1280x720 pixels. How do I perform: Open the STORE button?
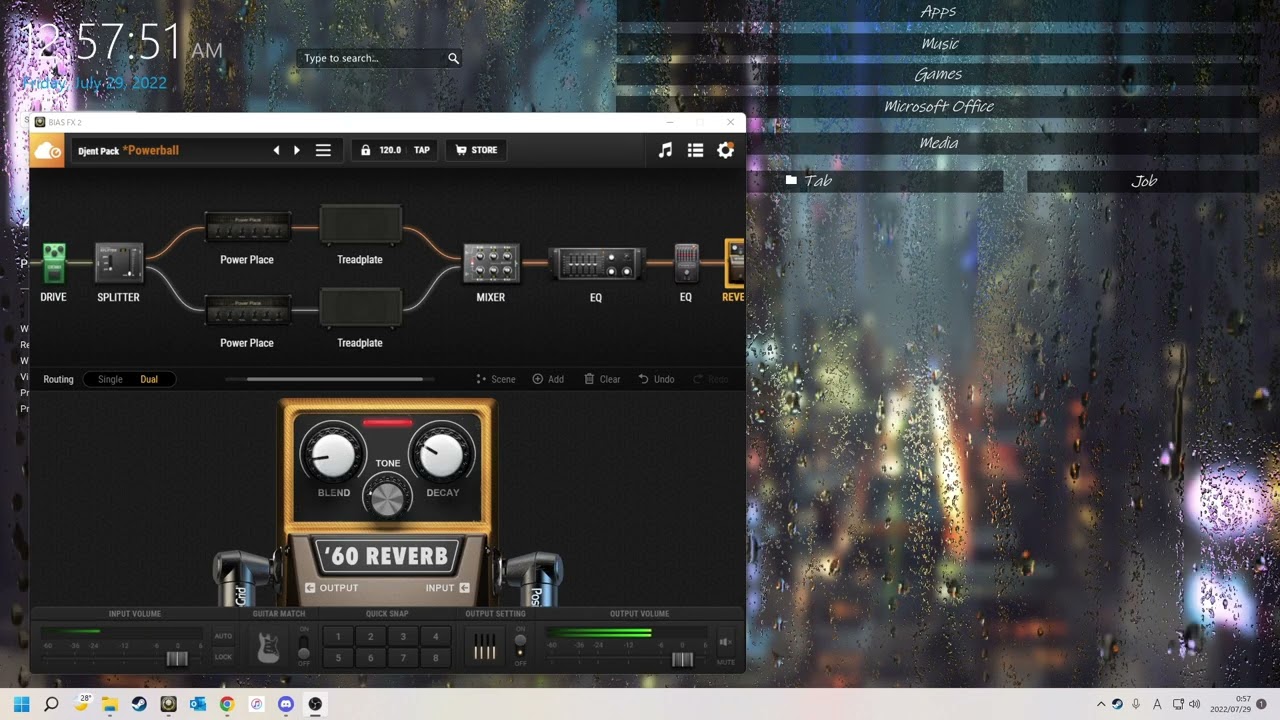[476, 150]
